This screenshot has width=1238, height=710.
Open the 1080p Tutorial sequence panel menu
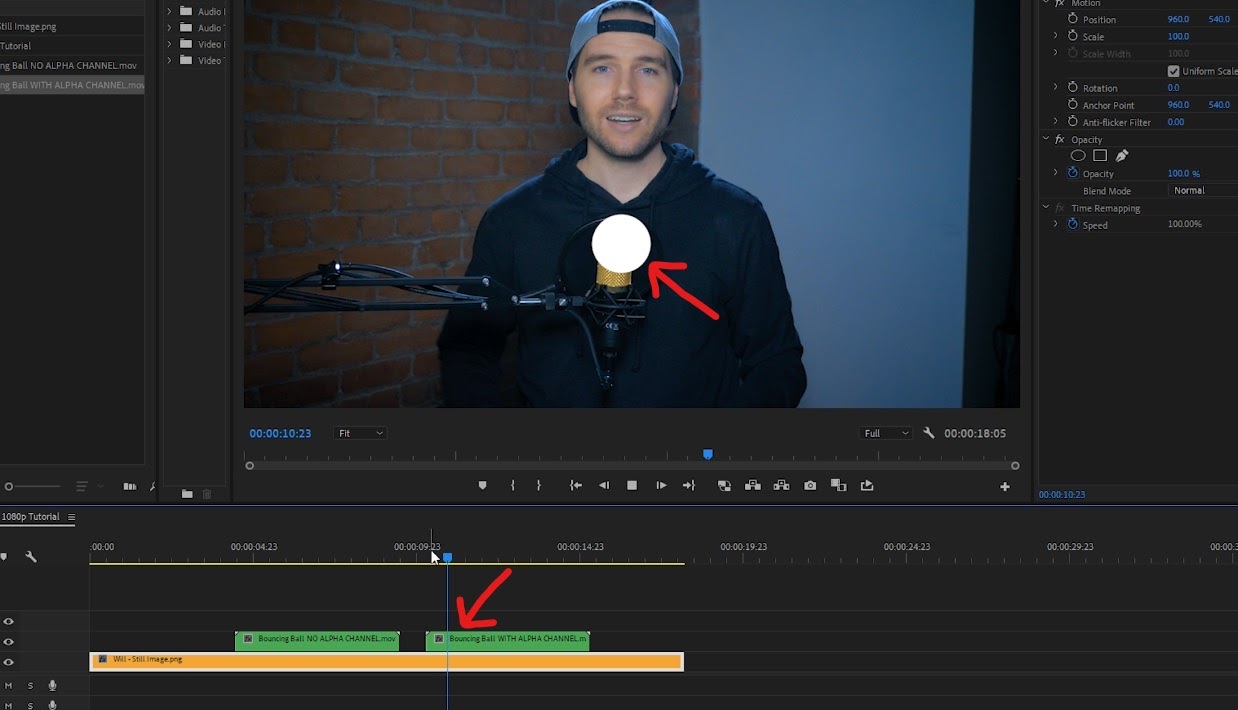[x=71, y=517]
